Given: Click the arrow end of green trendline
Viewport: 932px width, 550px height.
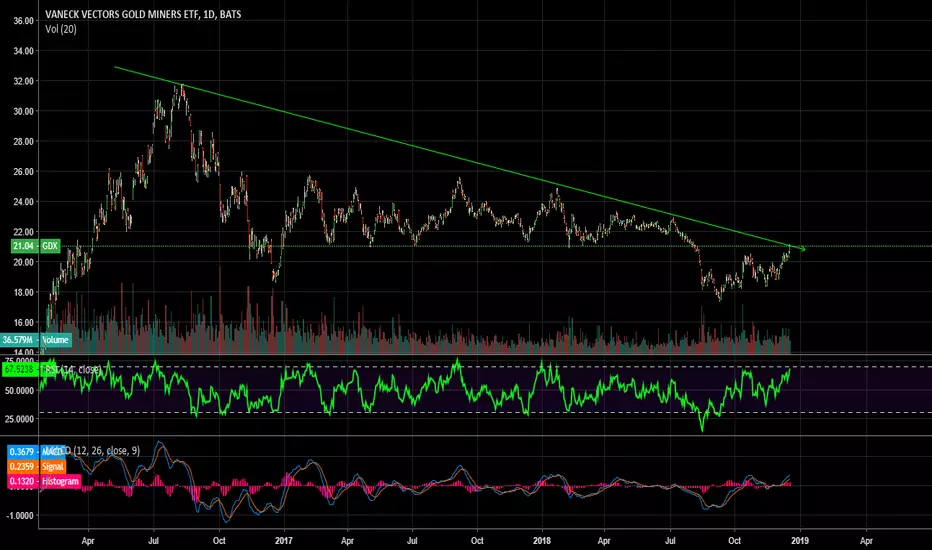Looking at the screenshot, I should click(802, 249).
